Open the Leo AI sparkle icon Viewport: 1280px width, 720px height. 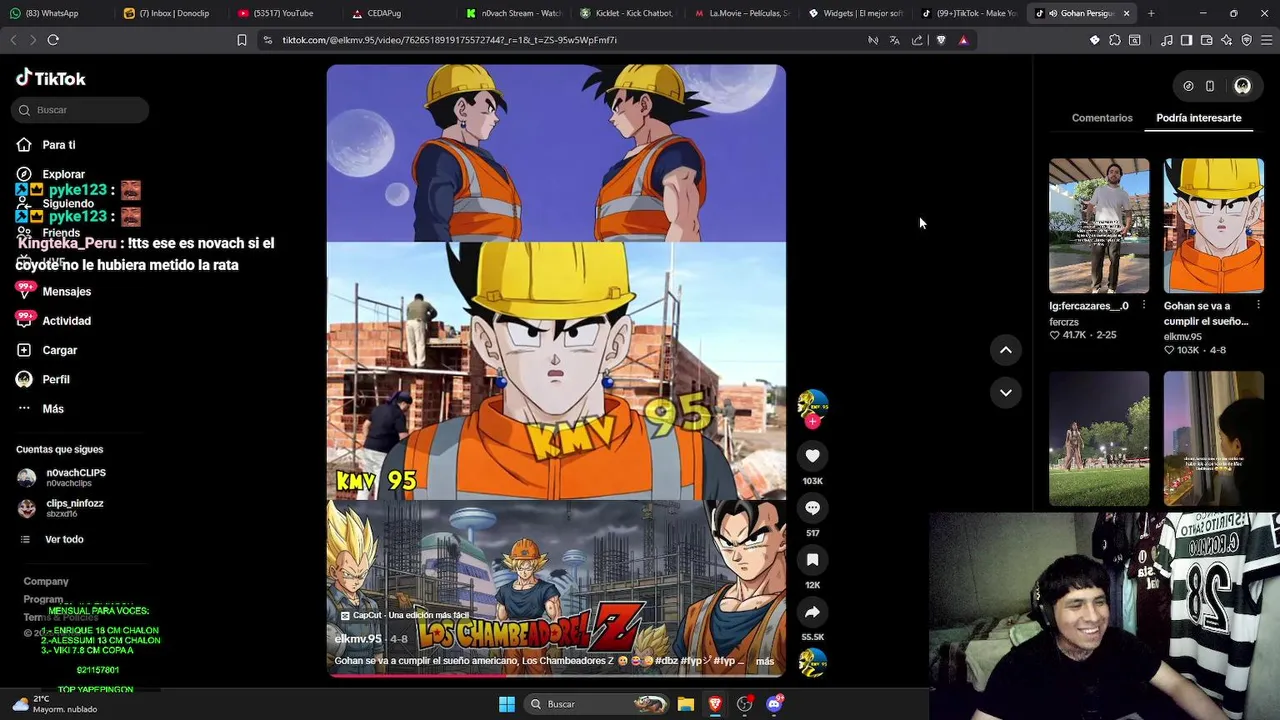pos(1226,40)
